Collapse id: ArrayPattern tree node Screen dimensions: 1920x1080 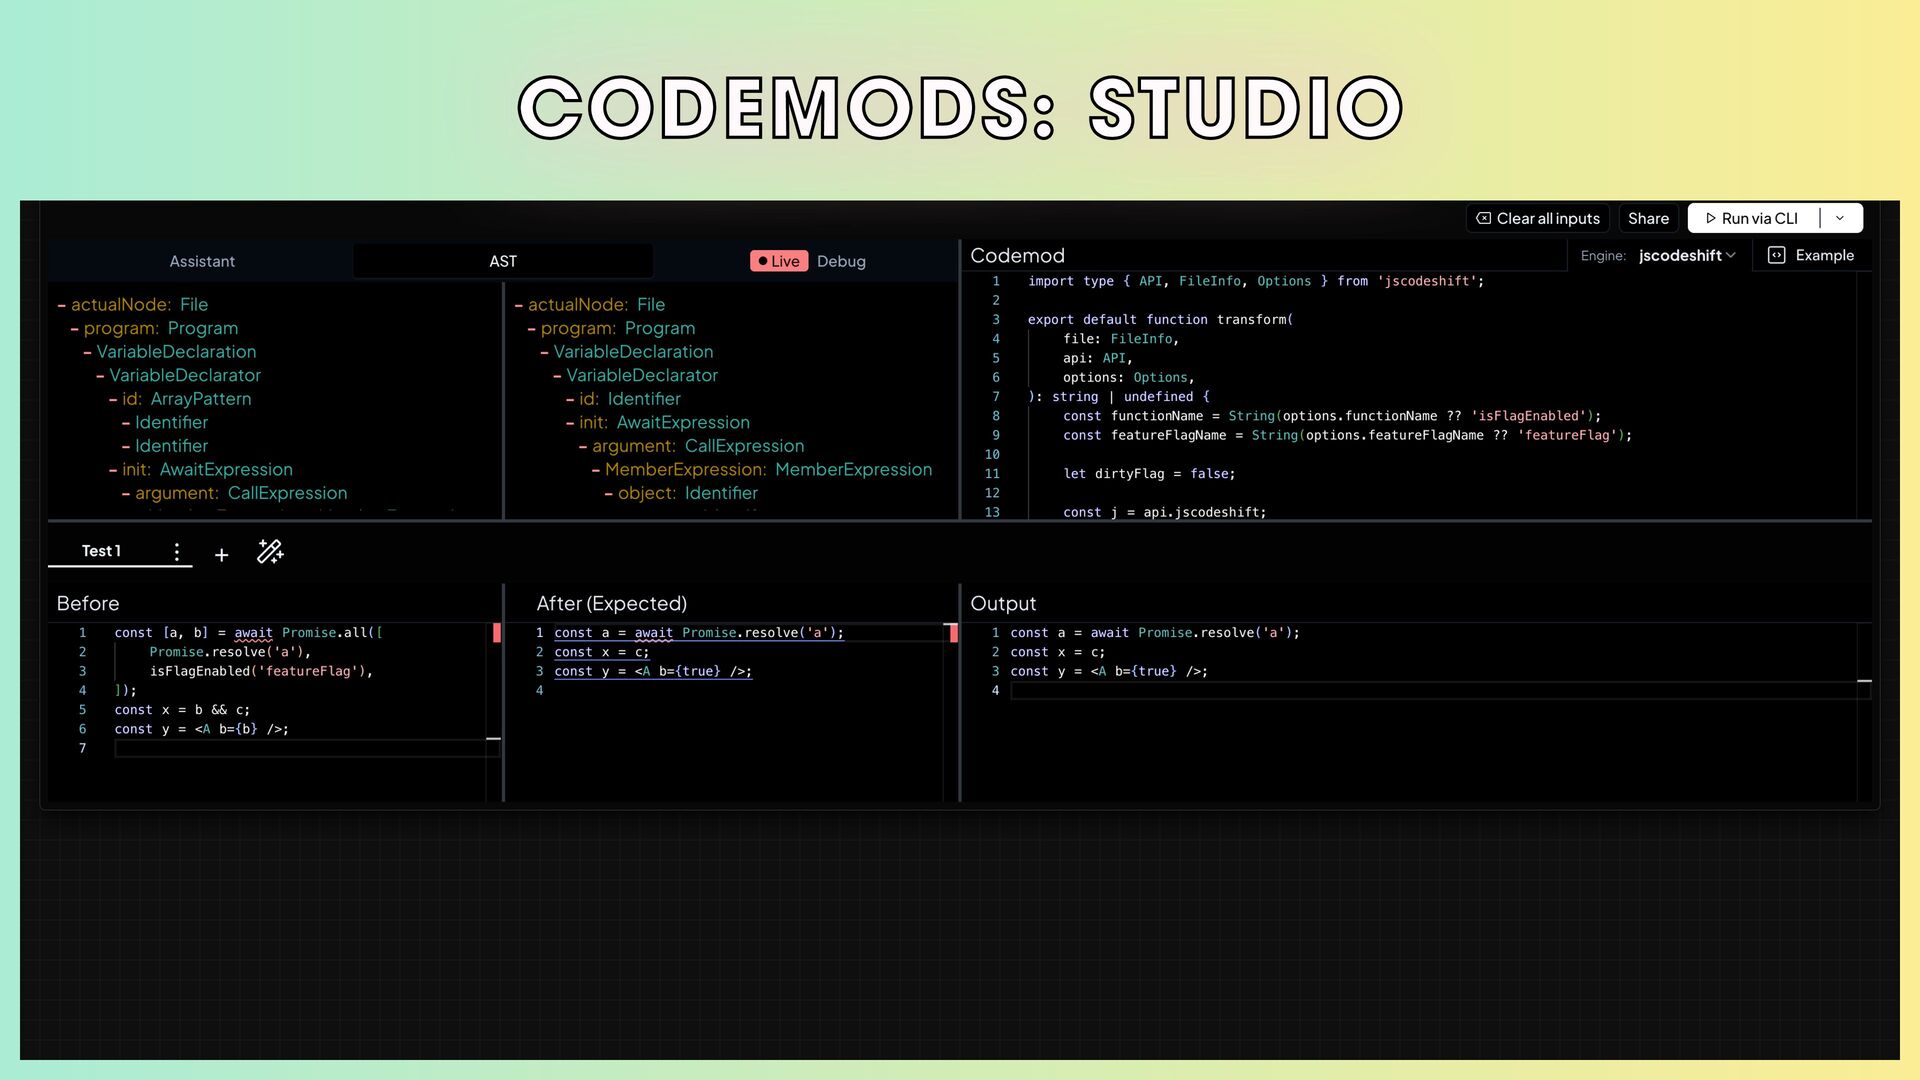click(113, 399)
